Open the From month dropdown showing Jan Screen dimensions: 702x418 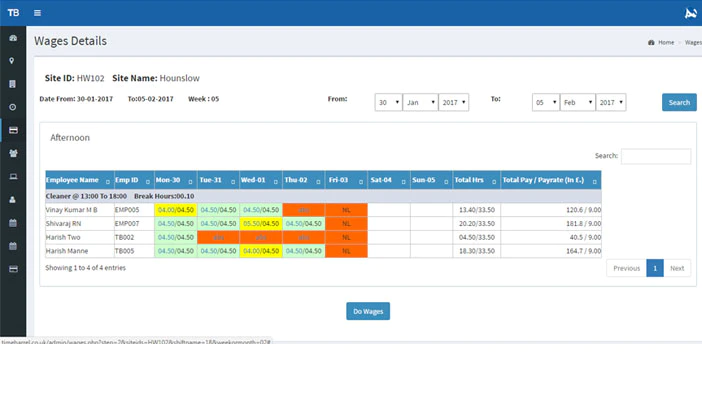420,102
